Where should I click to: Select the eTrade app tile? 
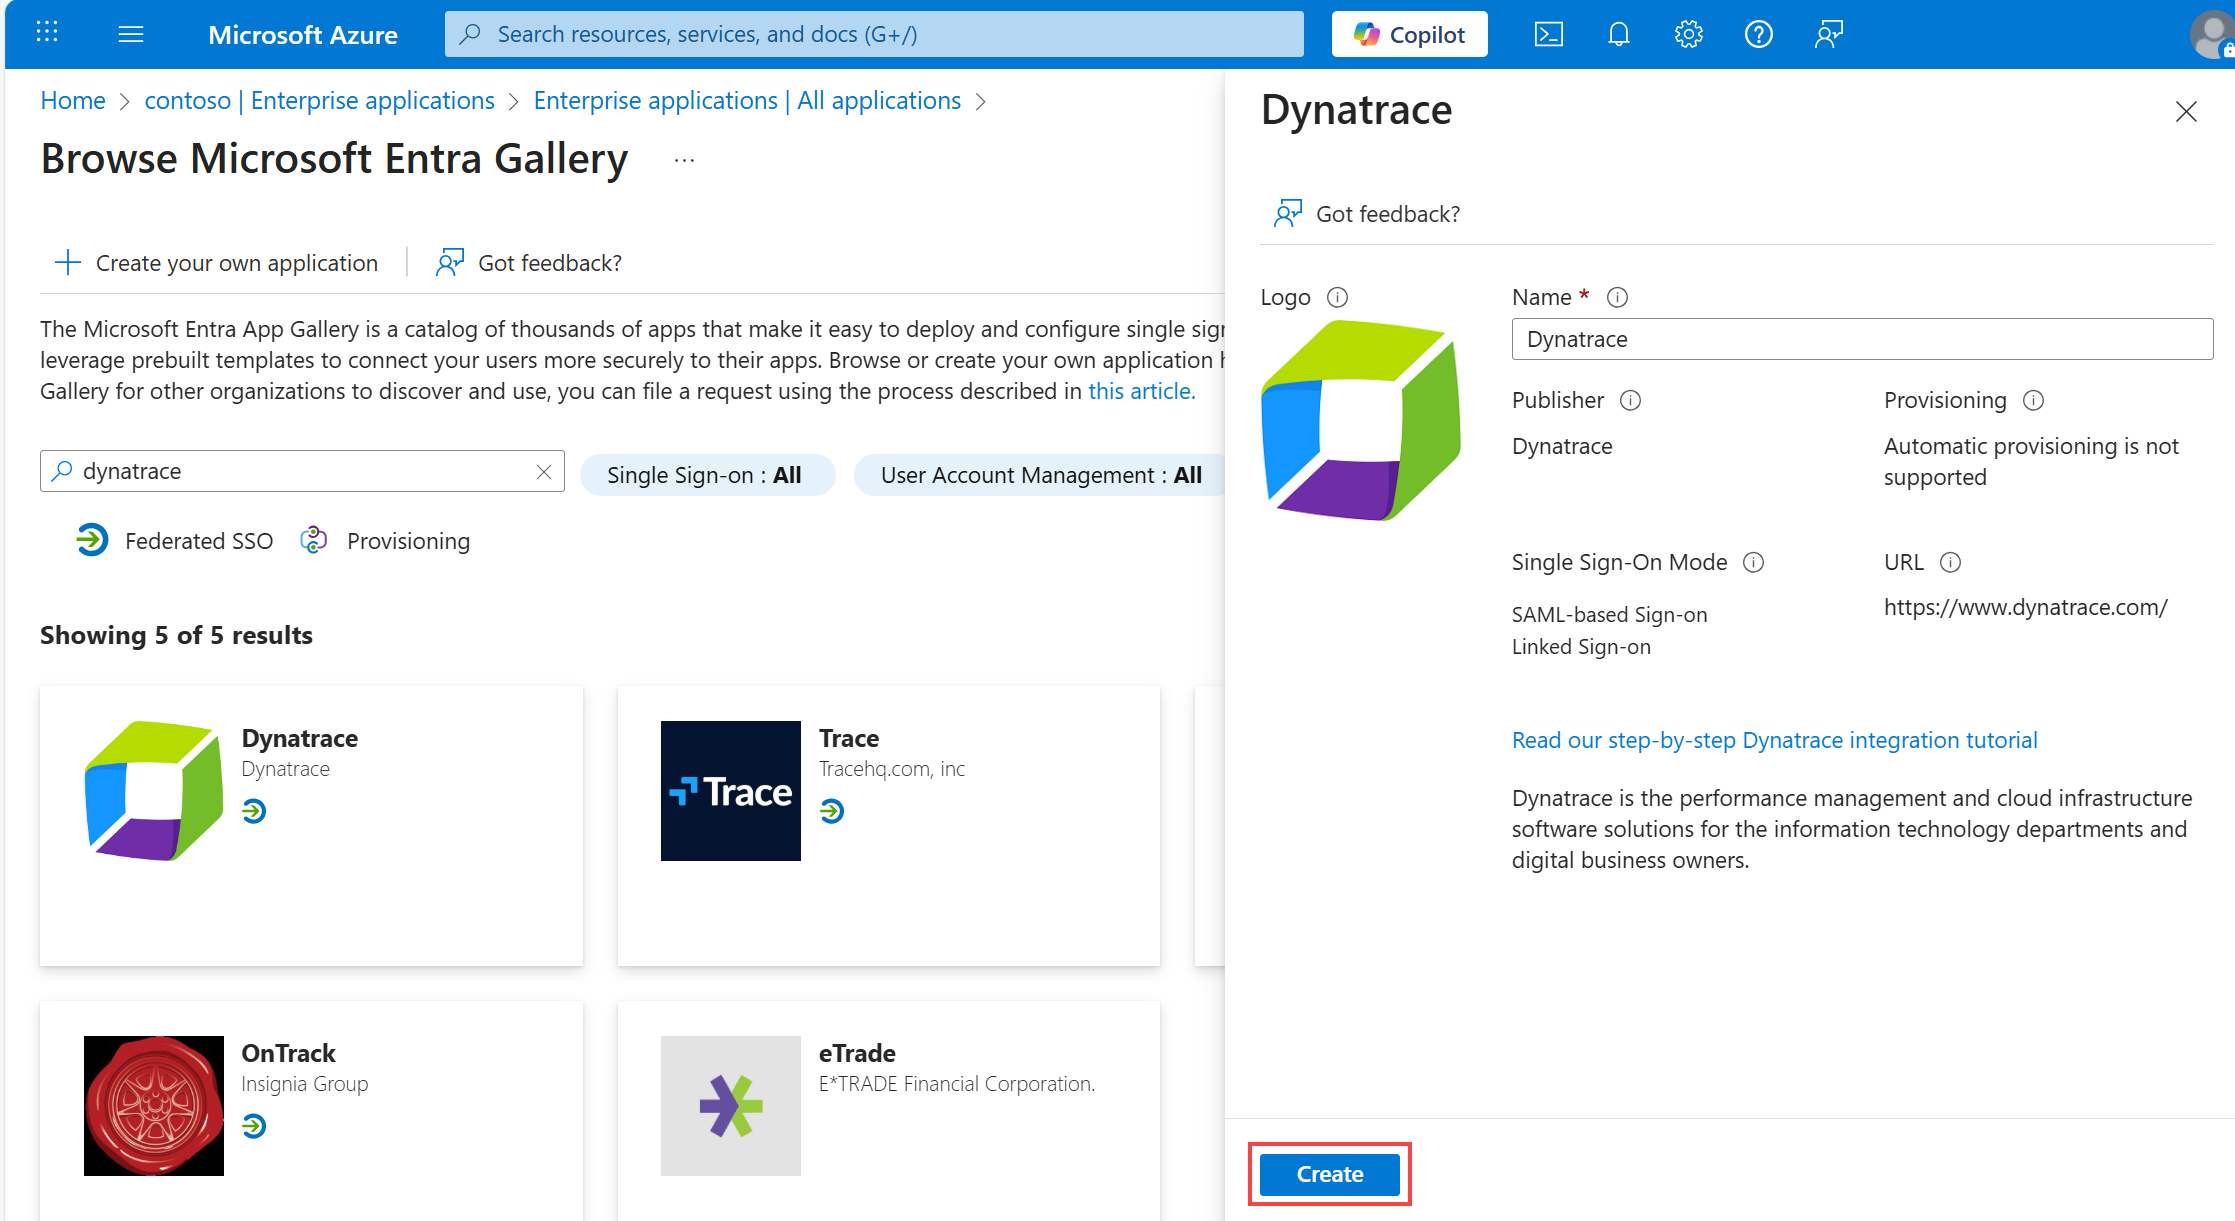pos(888,1110)
